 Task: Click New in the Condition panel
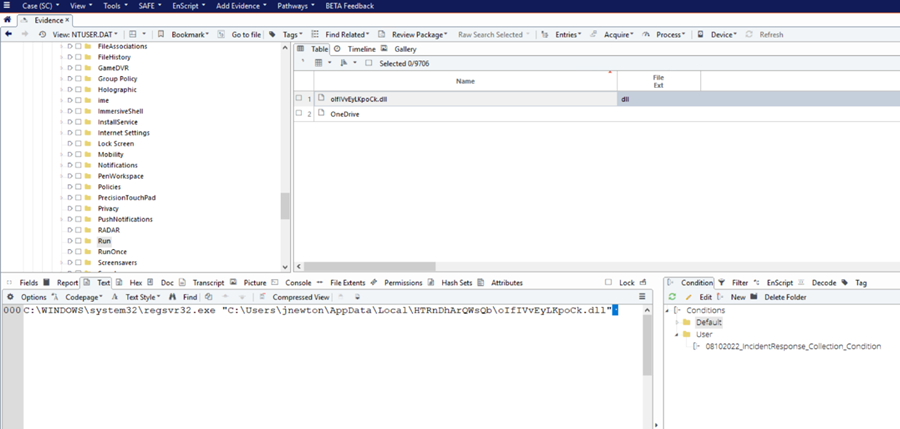(738, 297)
